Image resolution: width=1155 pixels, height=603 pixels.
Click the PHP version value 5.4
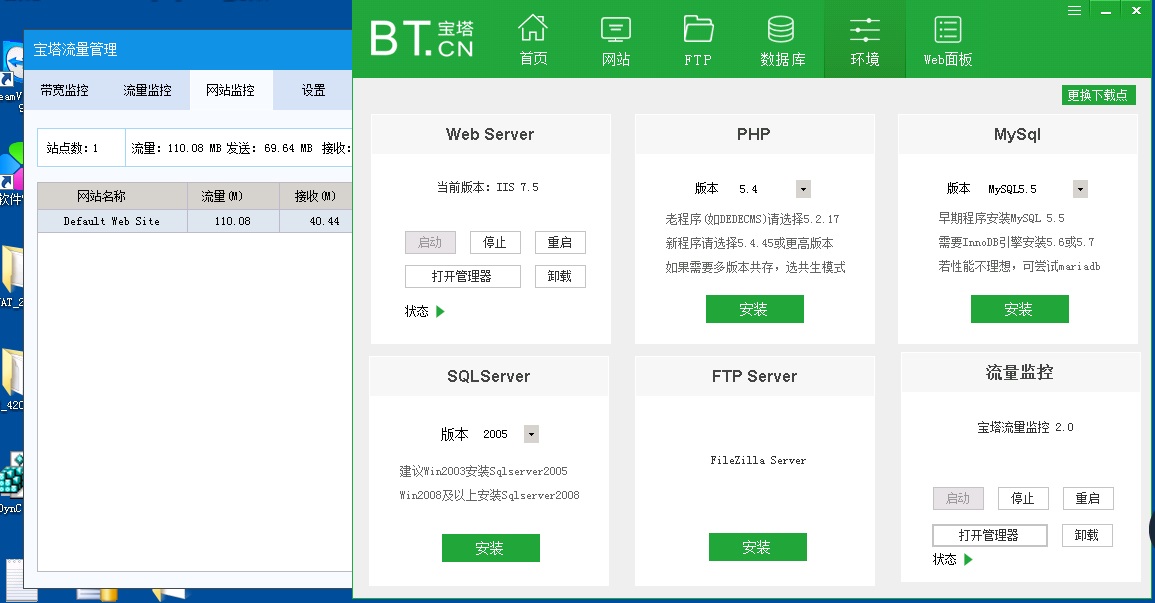click(748, 189)
